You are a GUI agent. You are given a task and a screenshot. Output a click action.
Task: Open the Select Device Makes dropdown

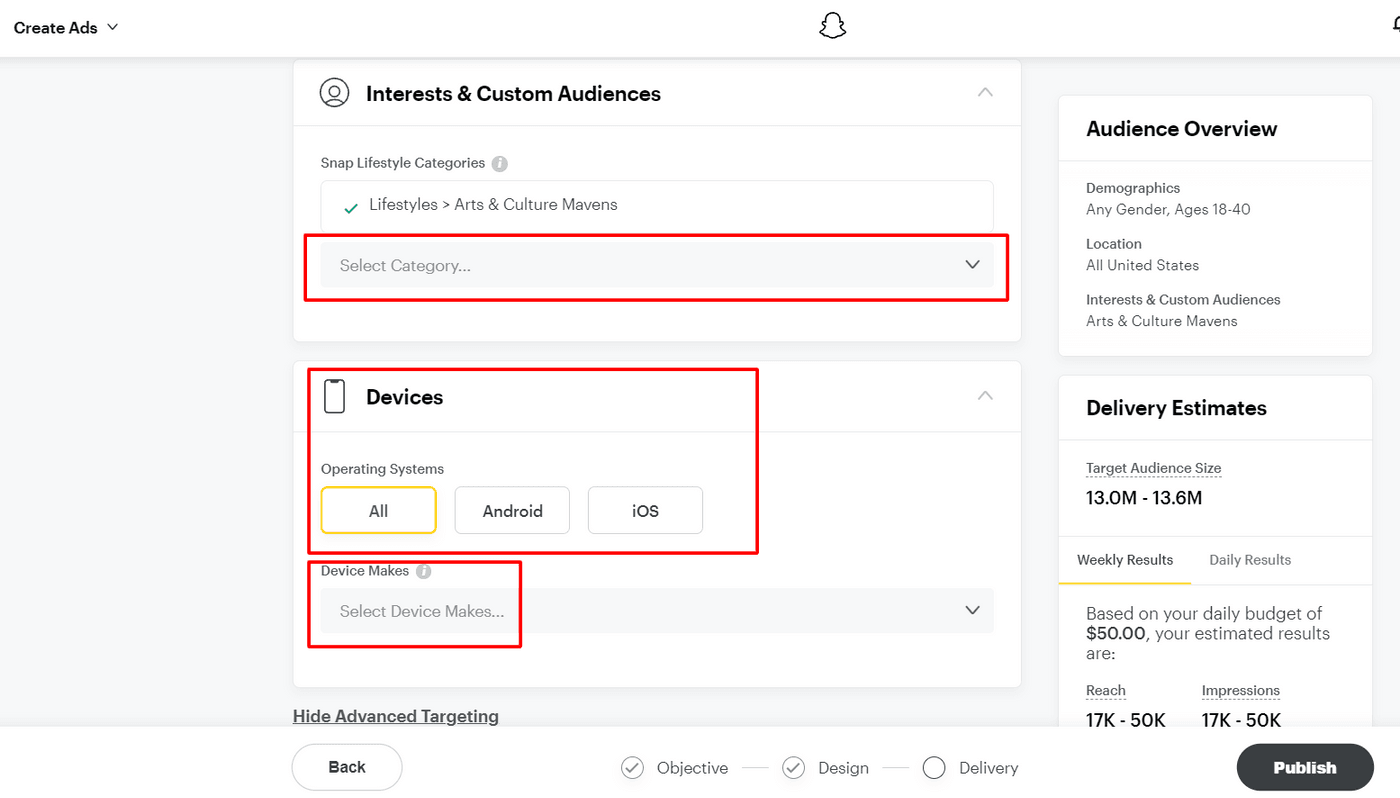tap(656, 610)
